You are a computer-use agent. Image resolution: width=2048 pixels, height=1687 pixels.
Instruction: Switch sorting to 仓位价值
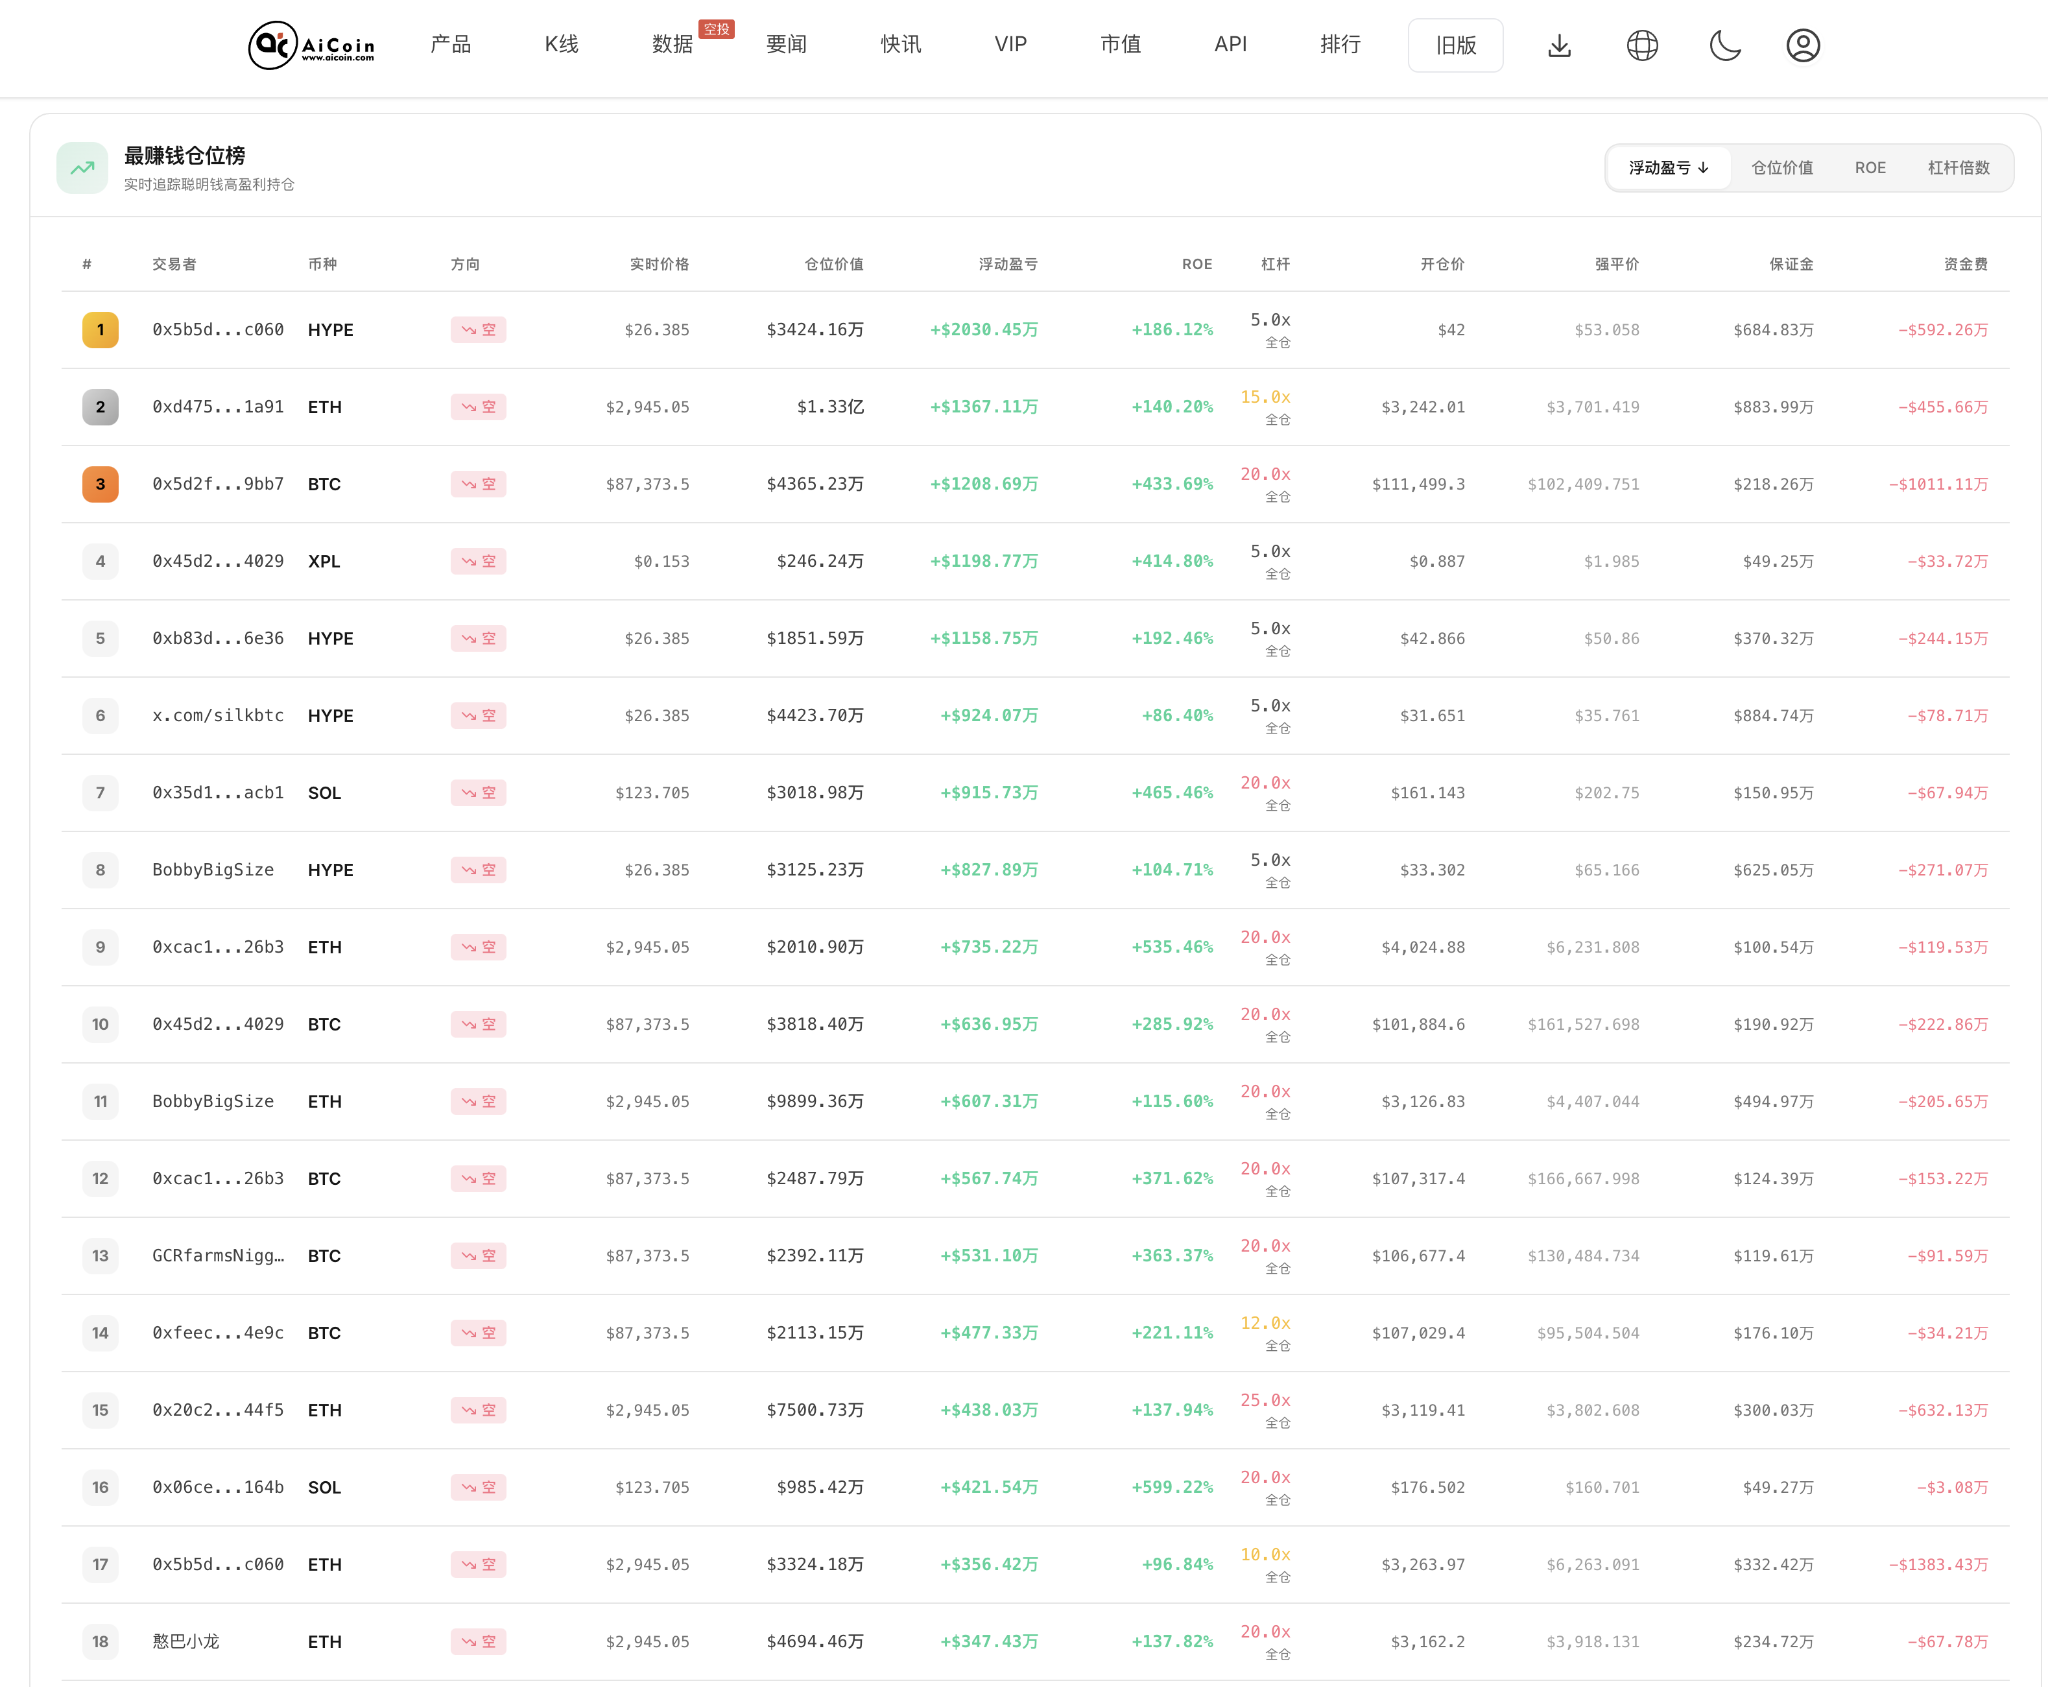point(1781,167)
